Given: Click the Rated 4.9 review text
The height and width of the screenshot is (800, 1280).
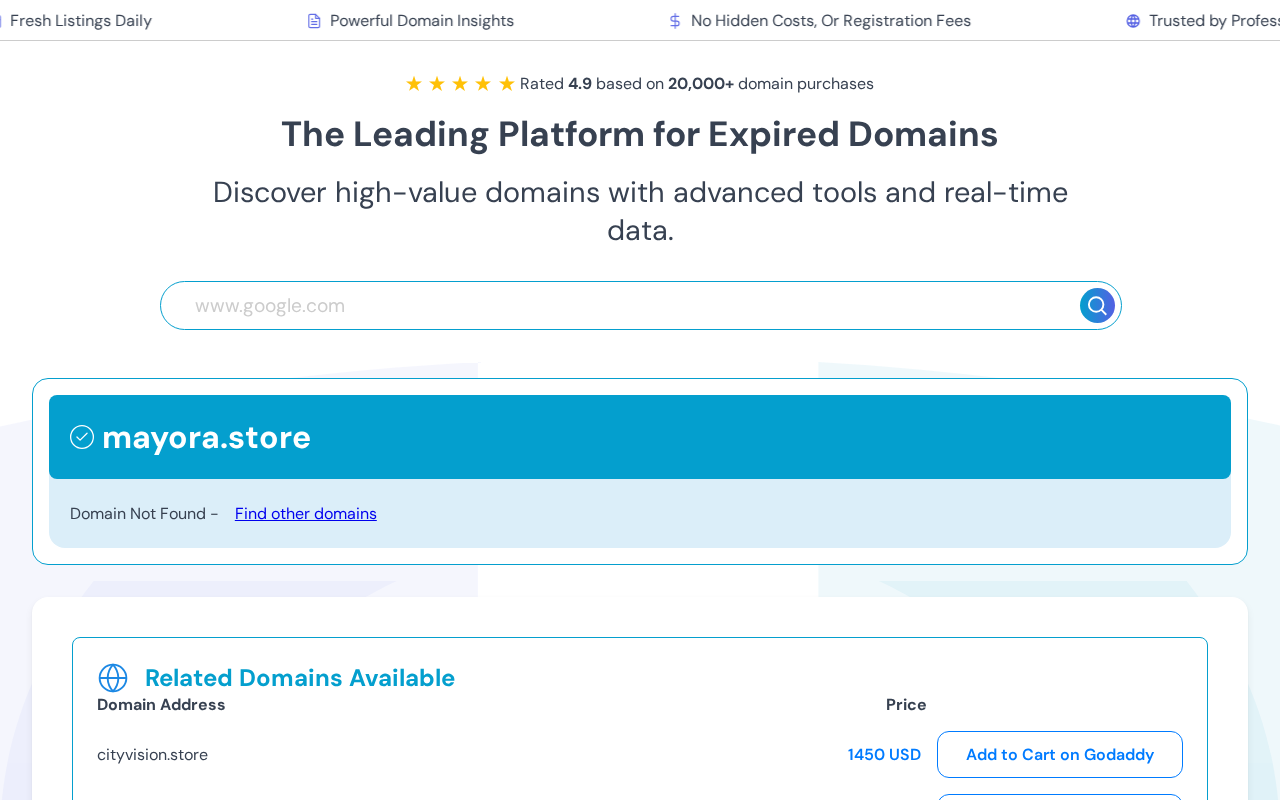Looking at the screenshot, I should [697, 84].
